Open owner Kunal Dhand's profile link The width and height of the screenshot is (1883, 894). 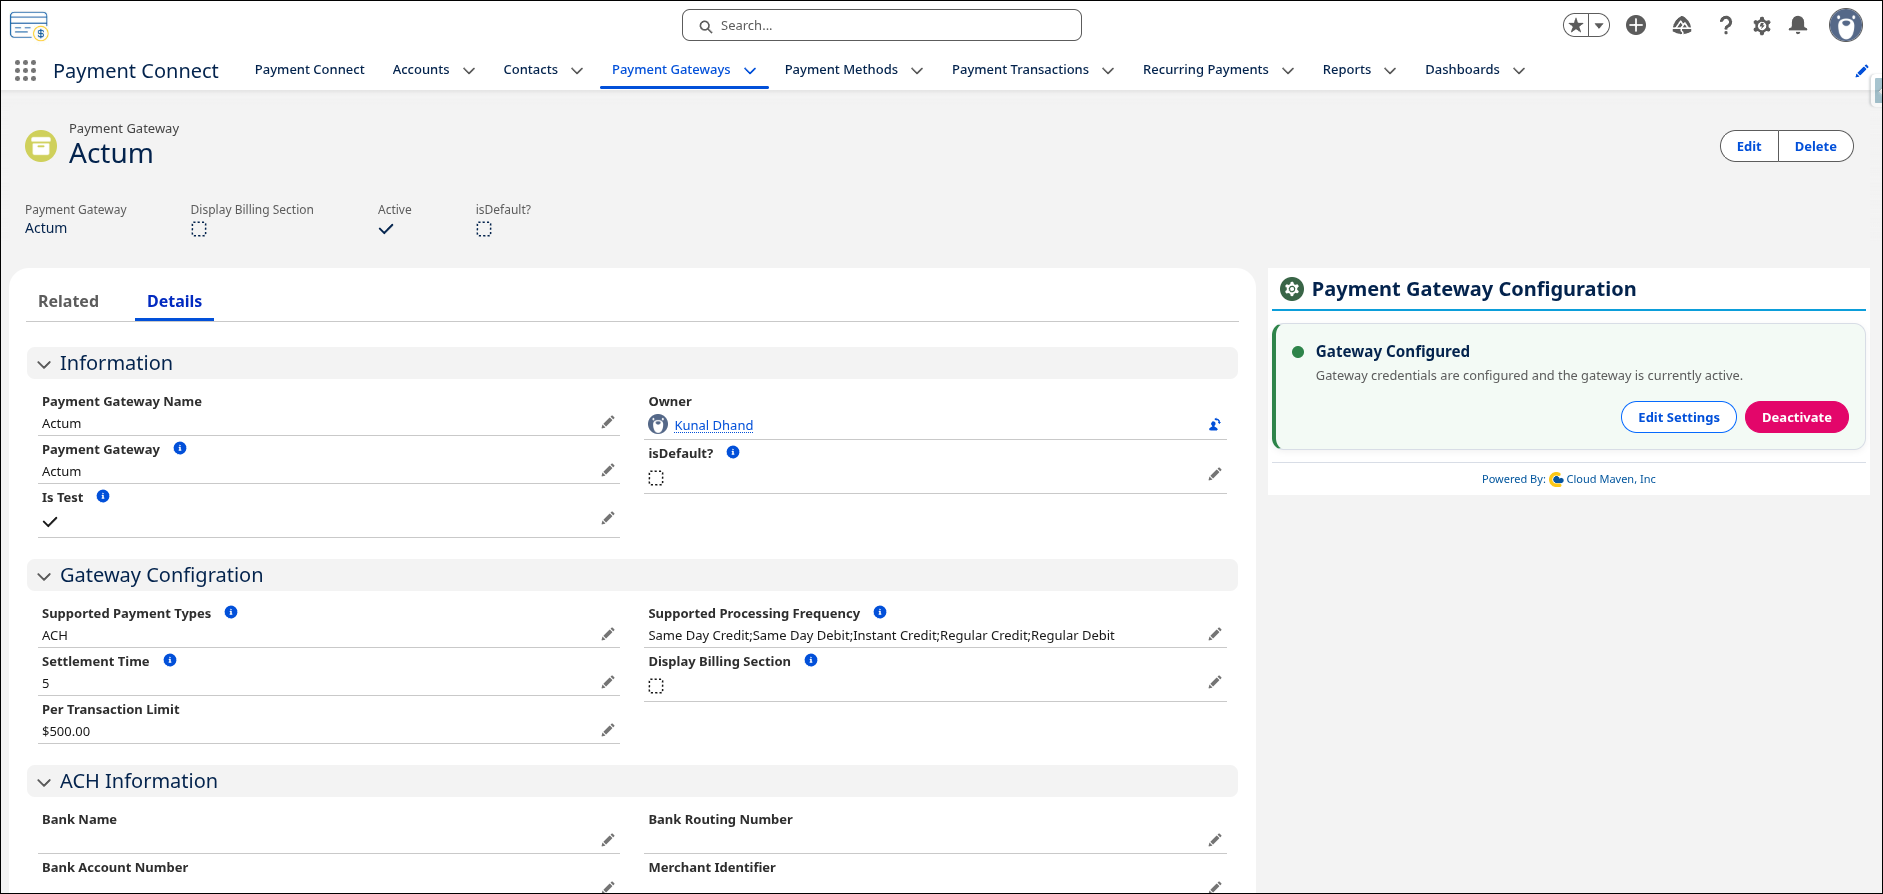coord(714,425)
